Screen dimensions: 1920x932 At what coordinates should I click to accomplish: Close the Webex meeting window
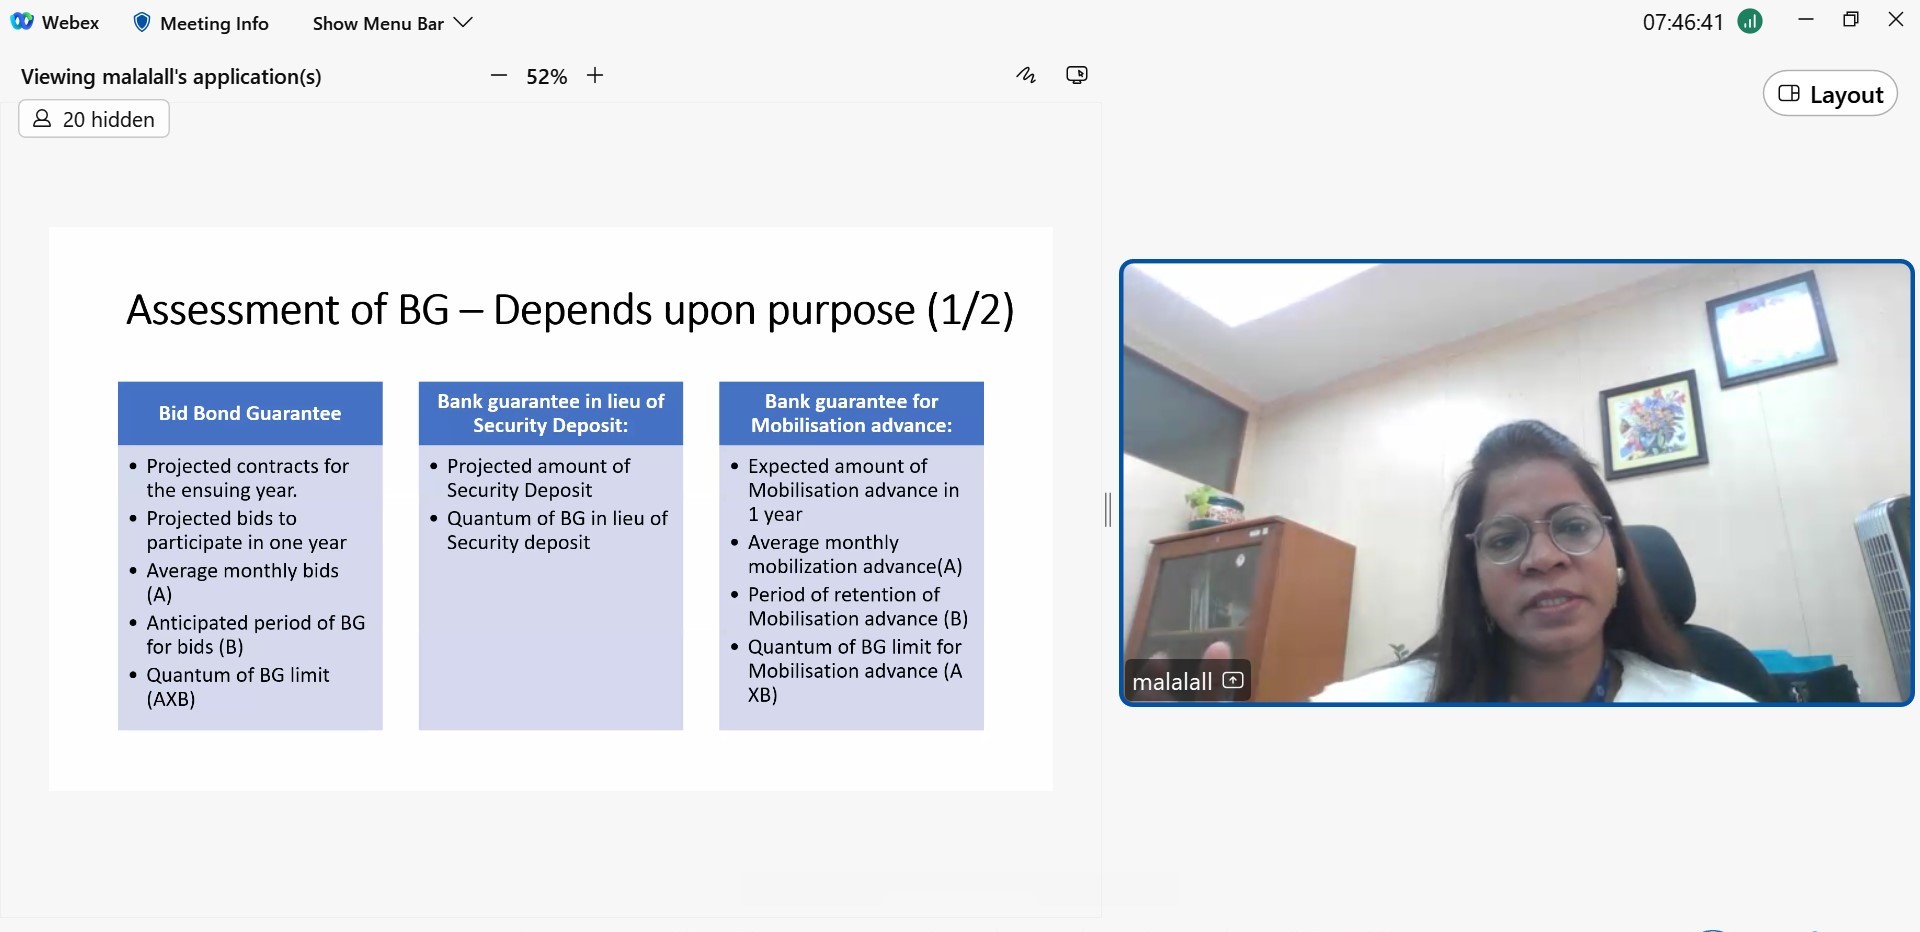[x=1896, y=20]
